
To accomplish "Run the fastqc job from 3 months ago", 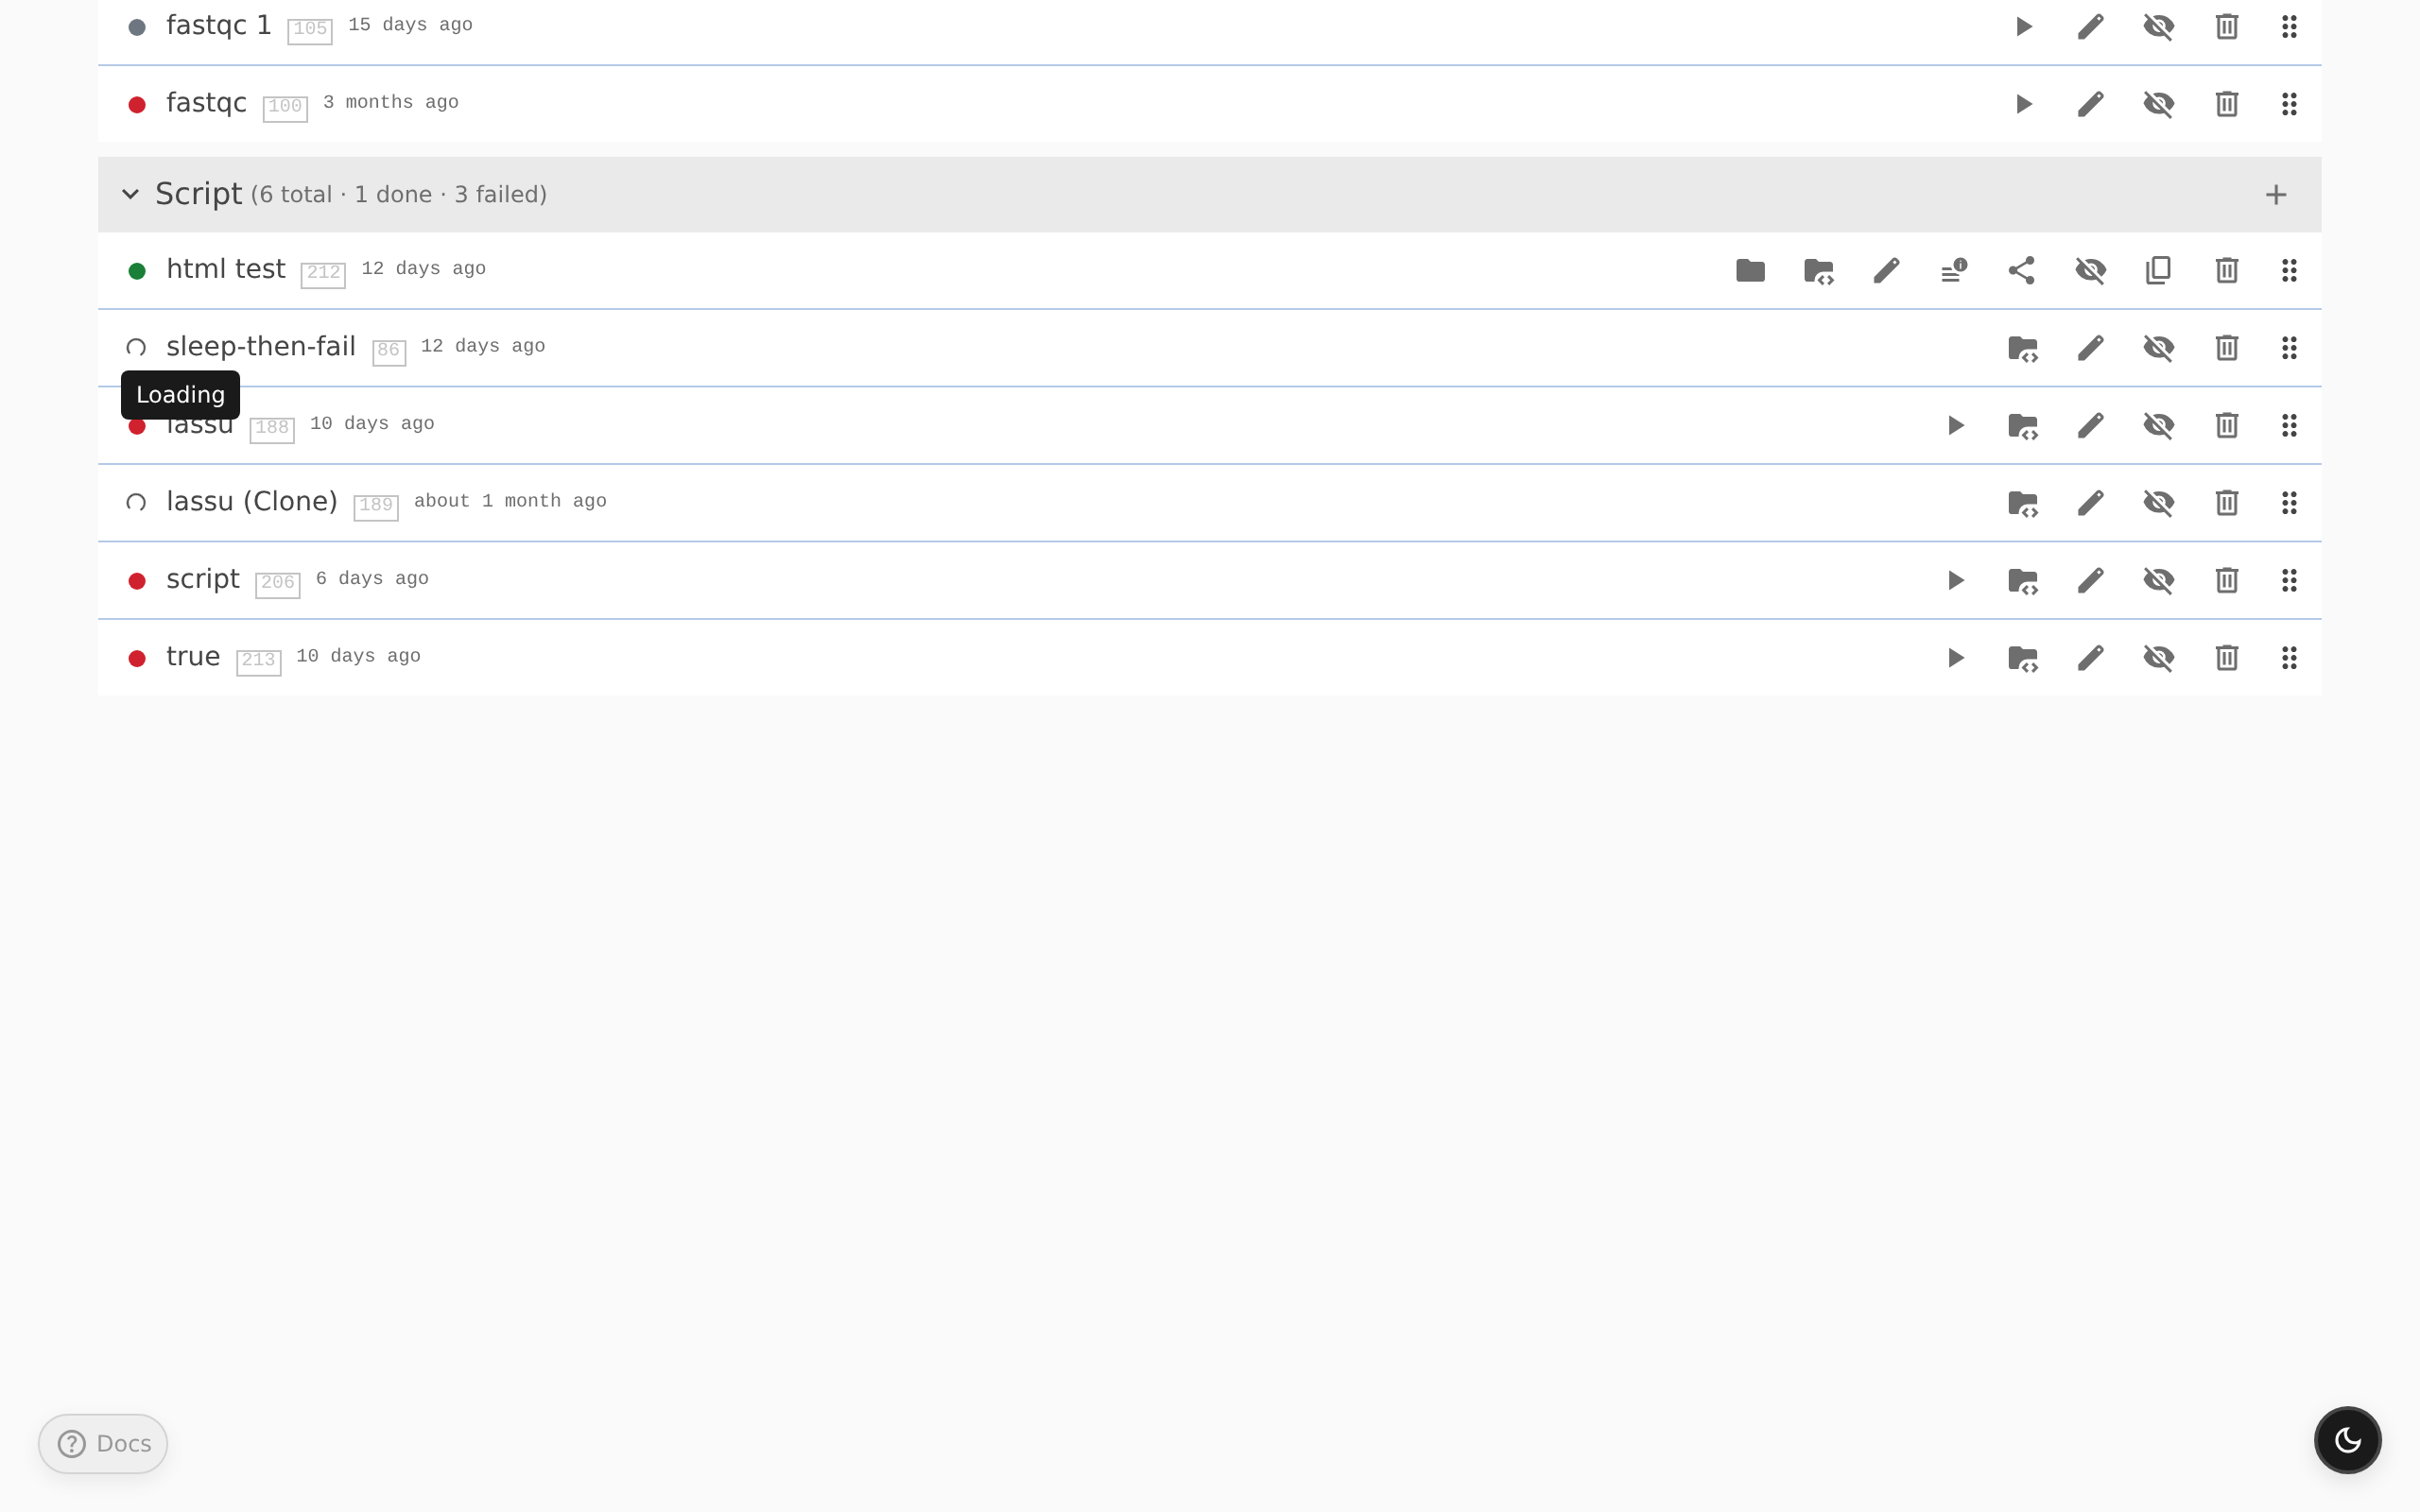I will pos(2023,104).
